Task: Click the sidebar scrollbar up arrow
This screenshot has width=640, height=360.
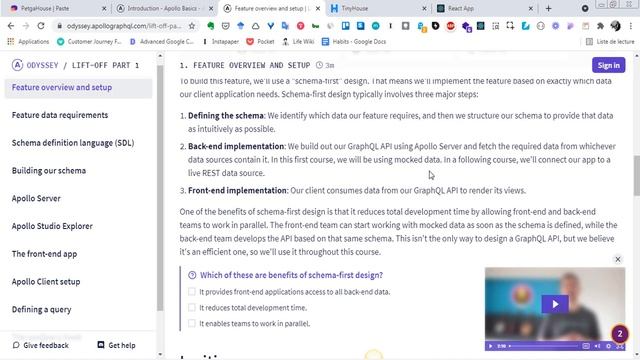Action: [x=160, y=56]
